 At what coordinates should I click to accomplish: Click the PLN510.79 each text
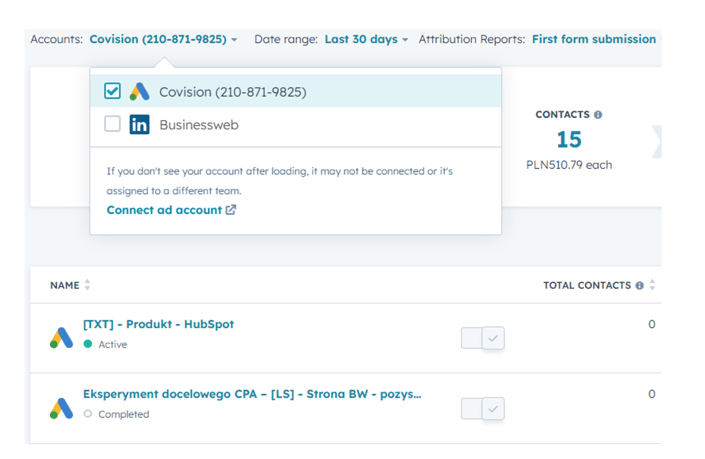point(569,165)
